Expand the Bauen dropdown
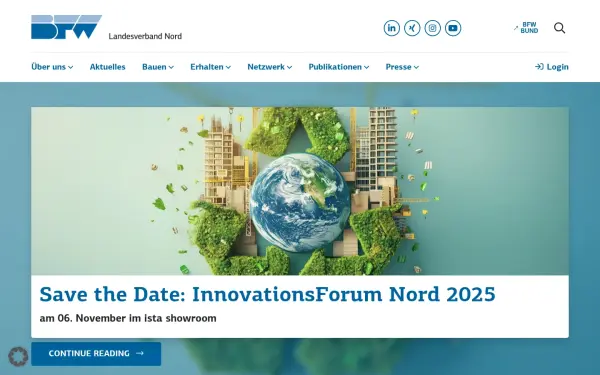This screenshot has width=600, height=375. coord(158,67)
